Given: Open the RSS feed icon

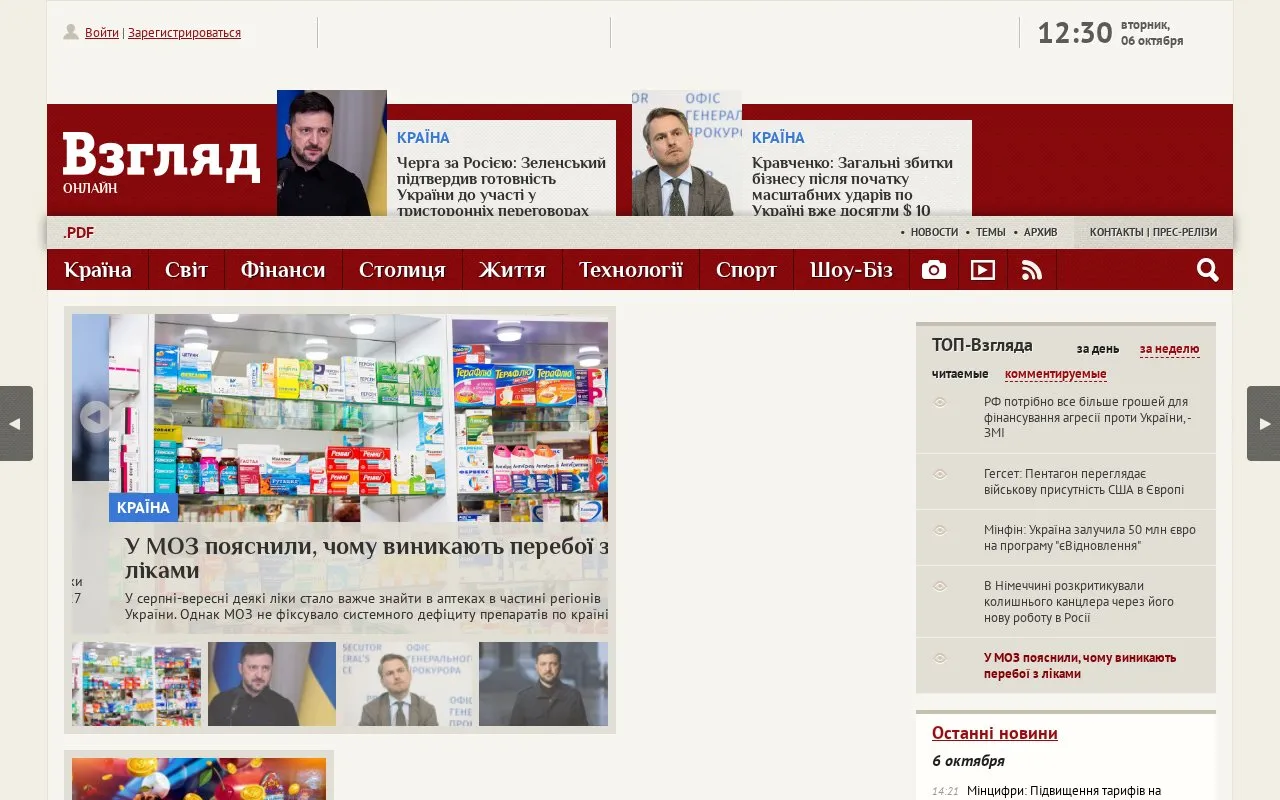Looking at the screenshot, I should tap(1032, 270).
